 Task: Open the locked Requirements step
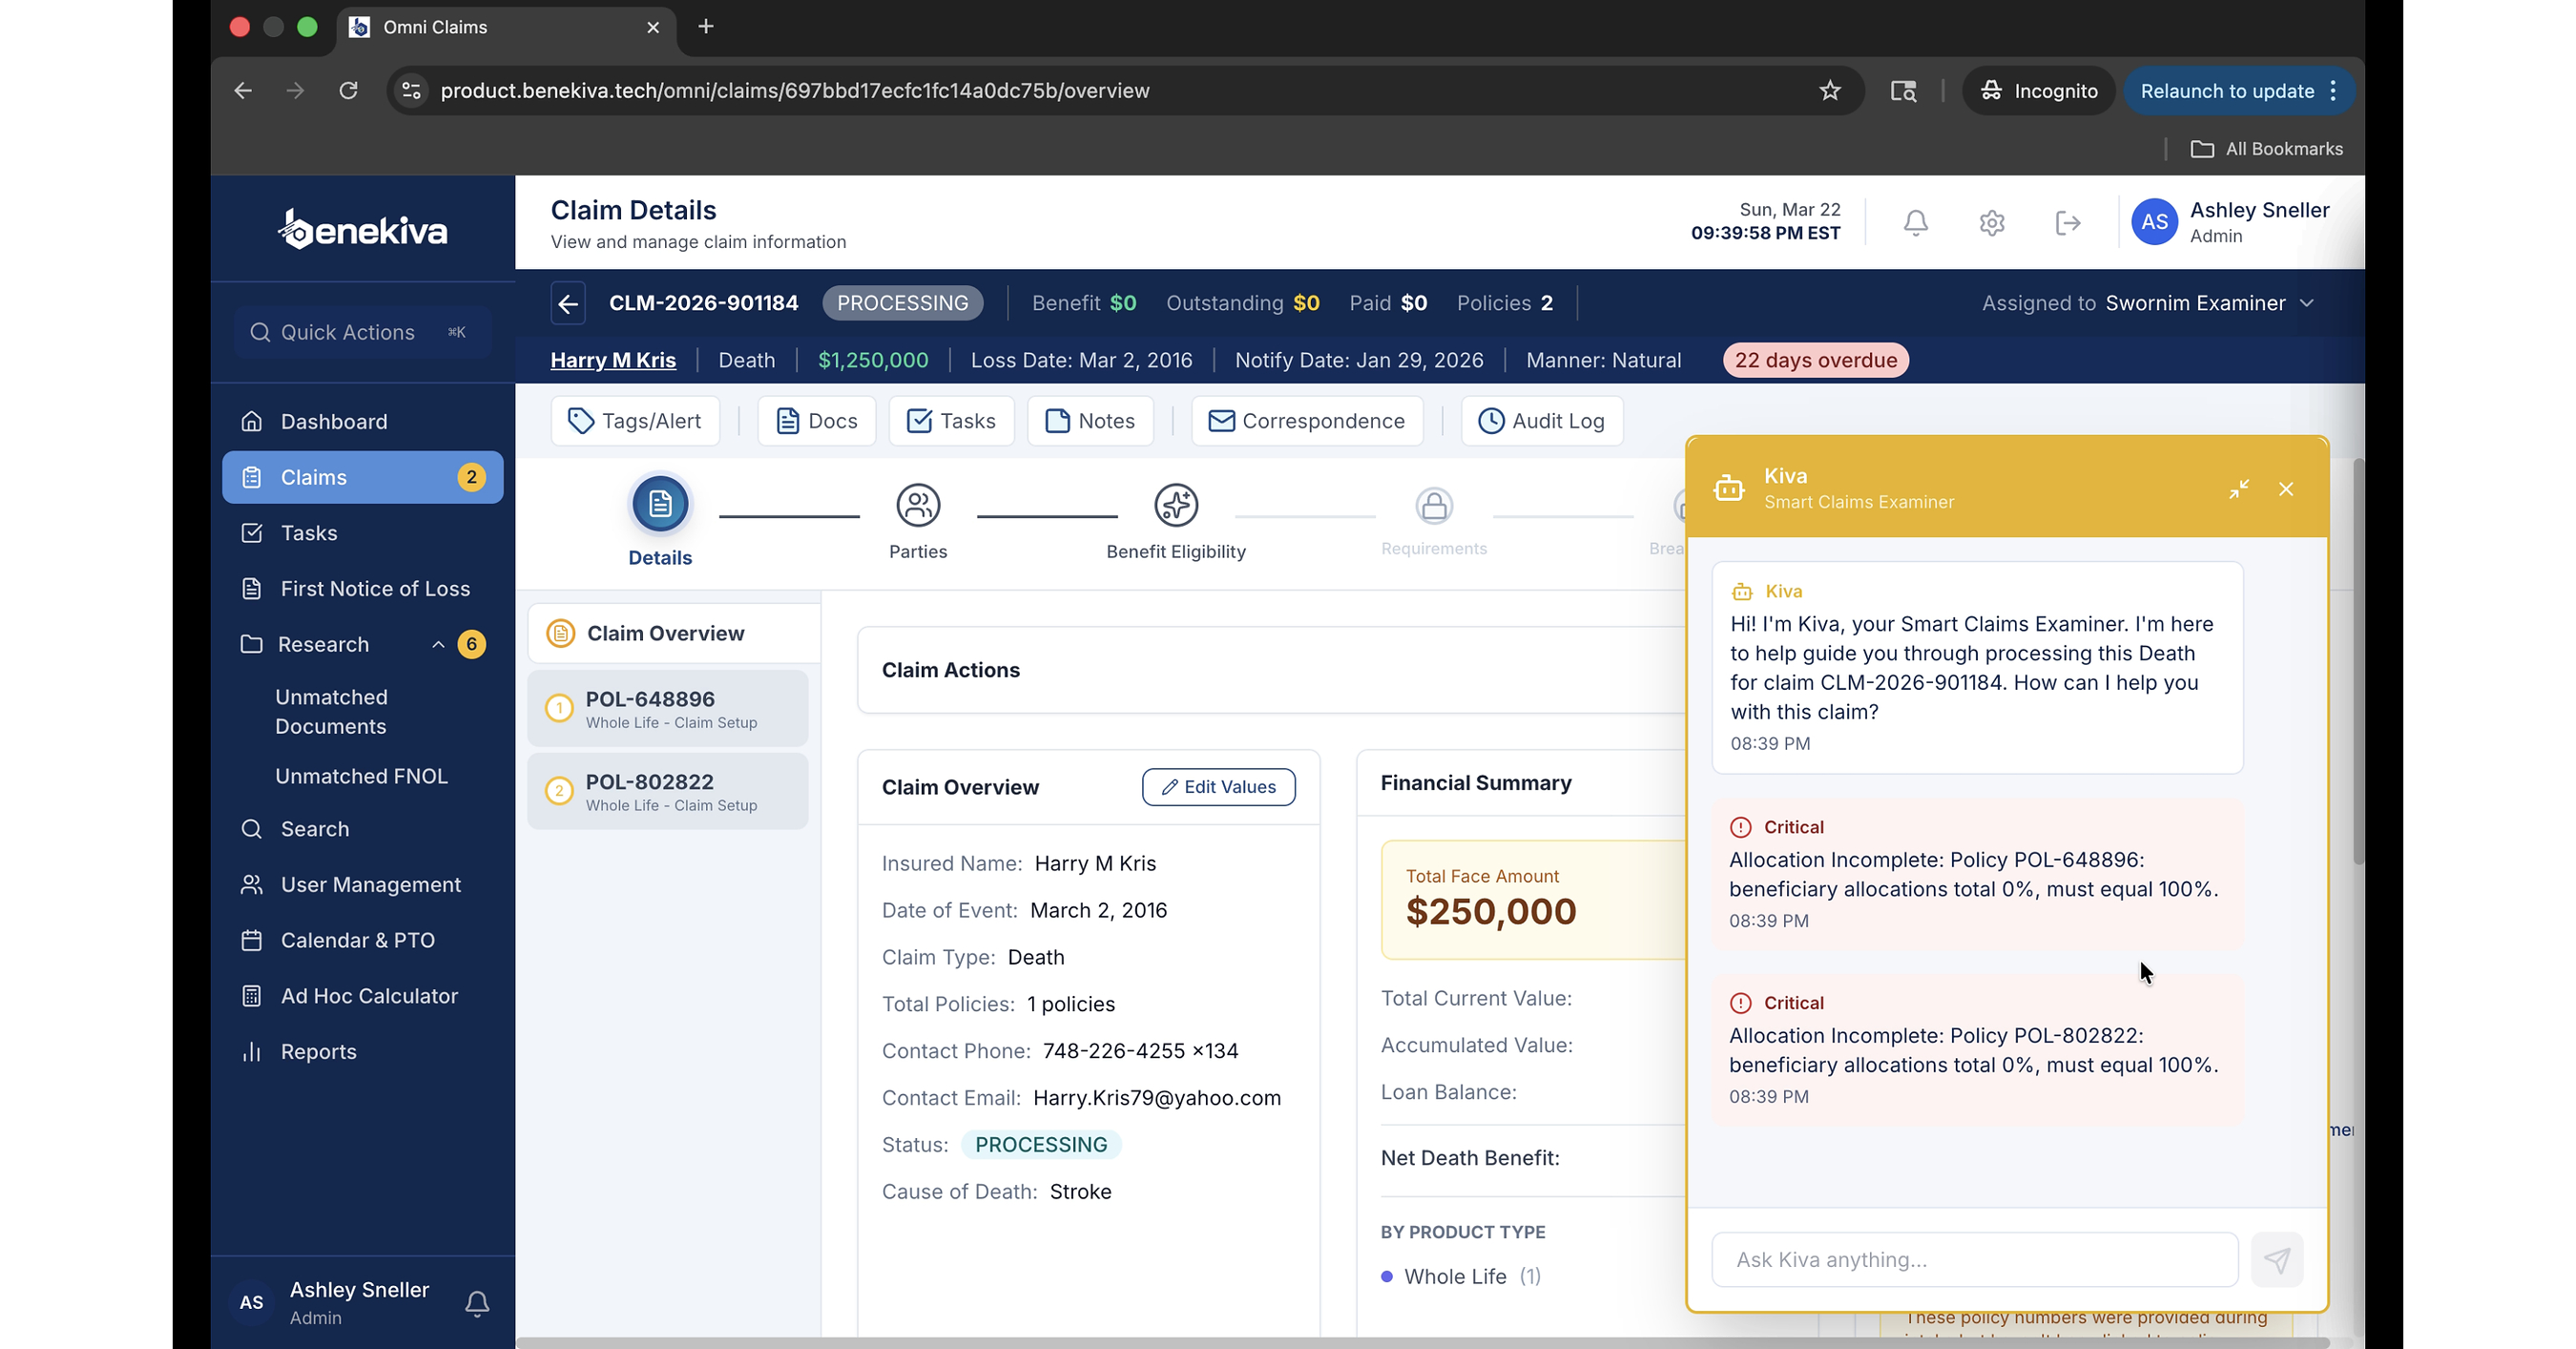[1434, 521]
